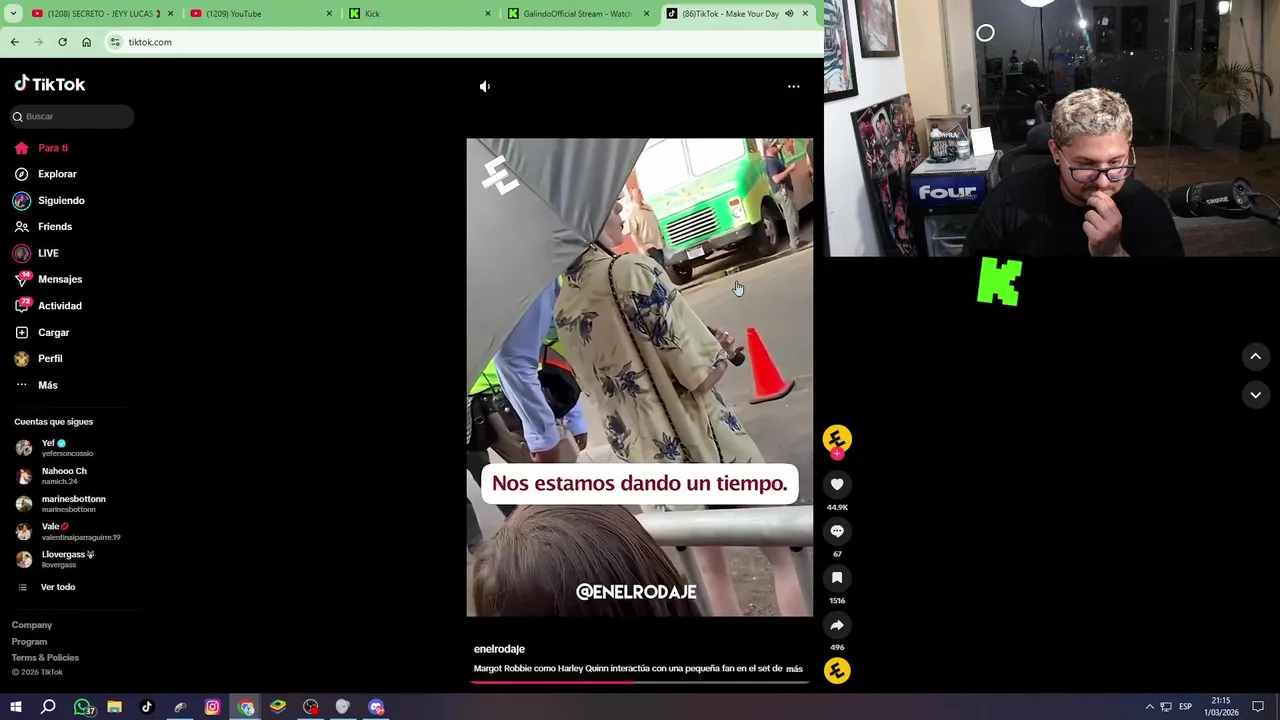
Task: Go to previous video with up chevron
Action: (x=1256, y=356)
